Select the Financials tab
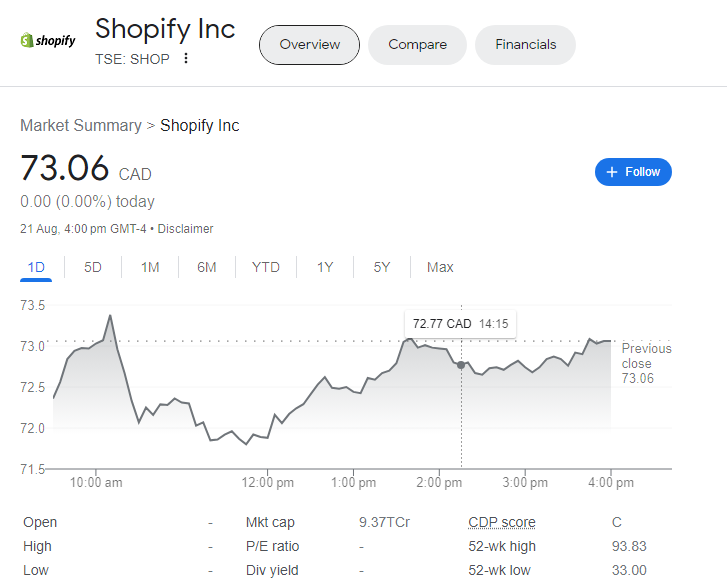The image size is (727, 584). pyautogui.click(x=525, y=45)
